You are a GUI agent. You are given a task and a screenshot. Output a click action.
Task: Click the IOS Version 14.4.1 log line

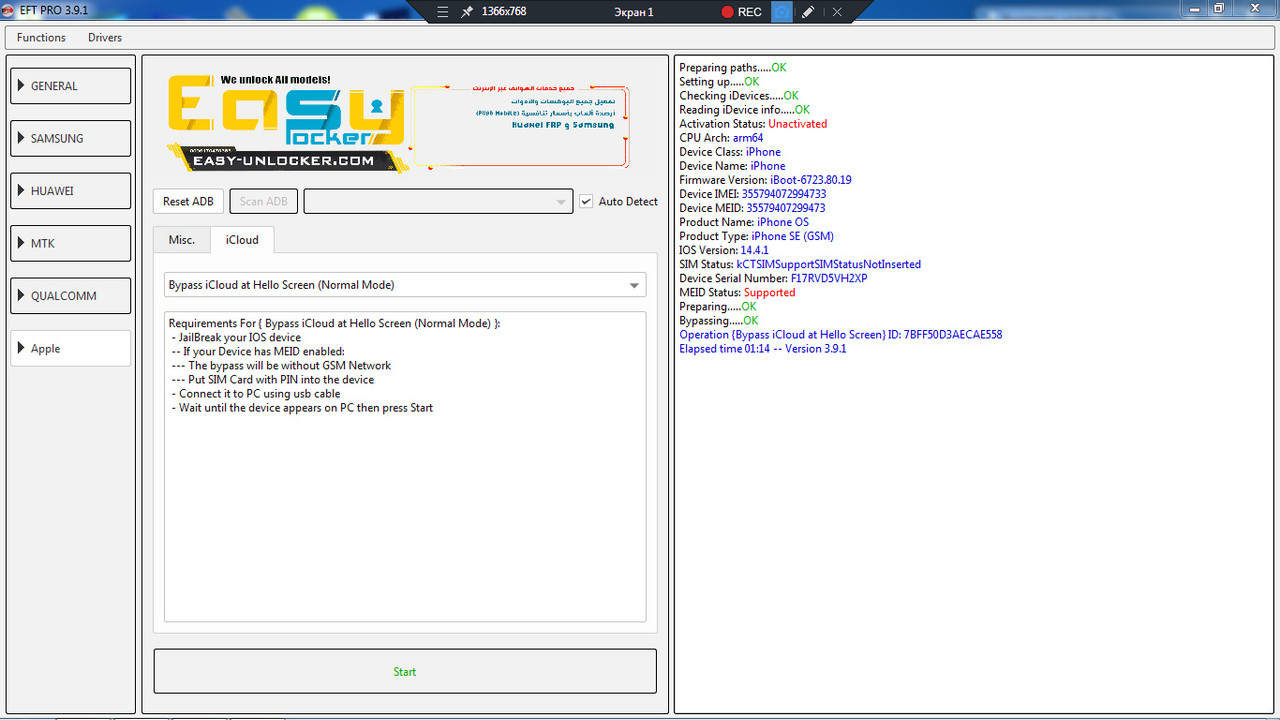(x=724, y=250)
